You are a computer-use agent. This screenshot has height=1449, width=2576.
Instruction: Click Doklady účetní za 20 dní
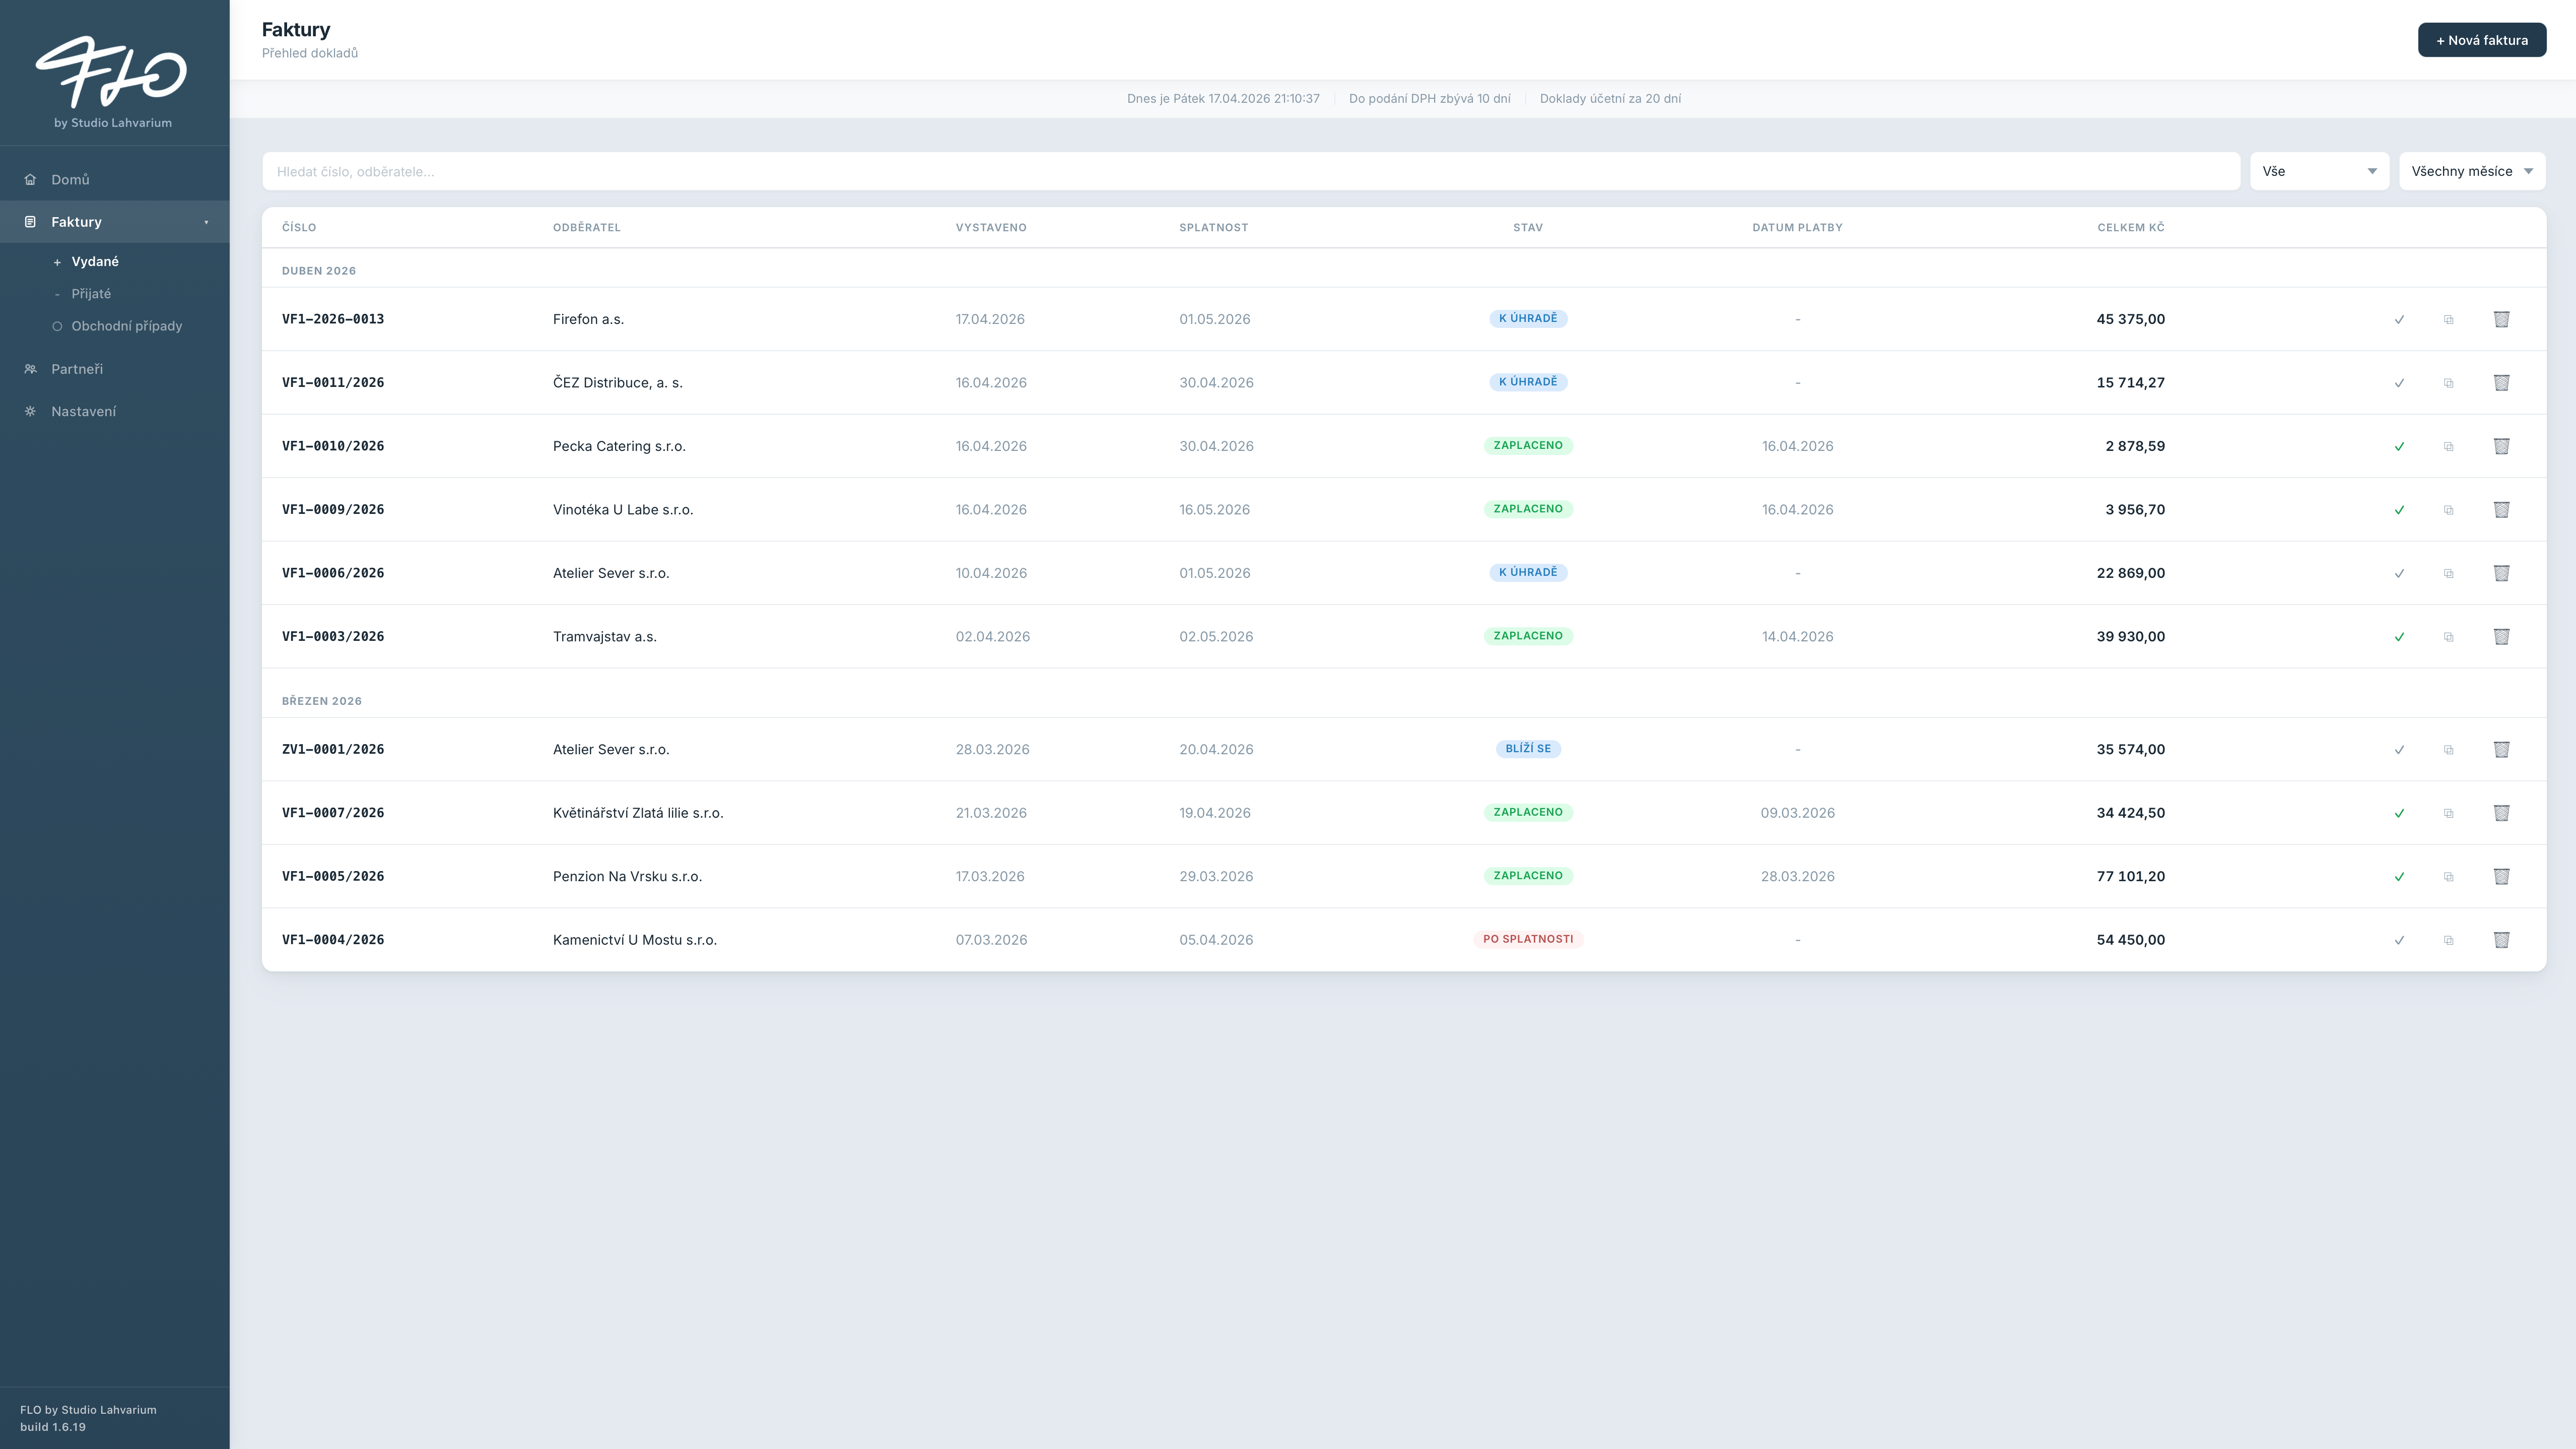tap(1610, 99)
